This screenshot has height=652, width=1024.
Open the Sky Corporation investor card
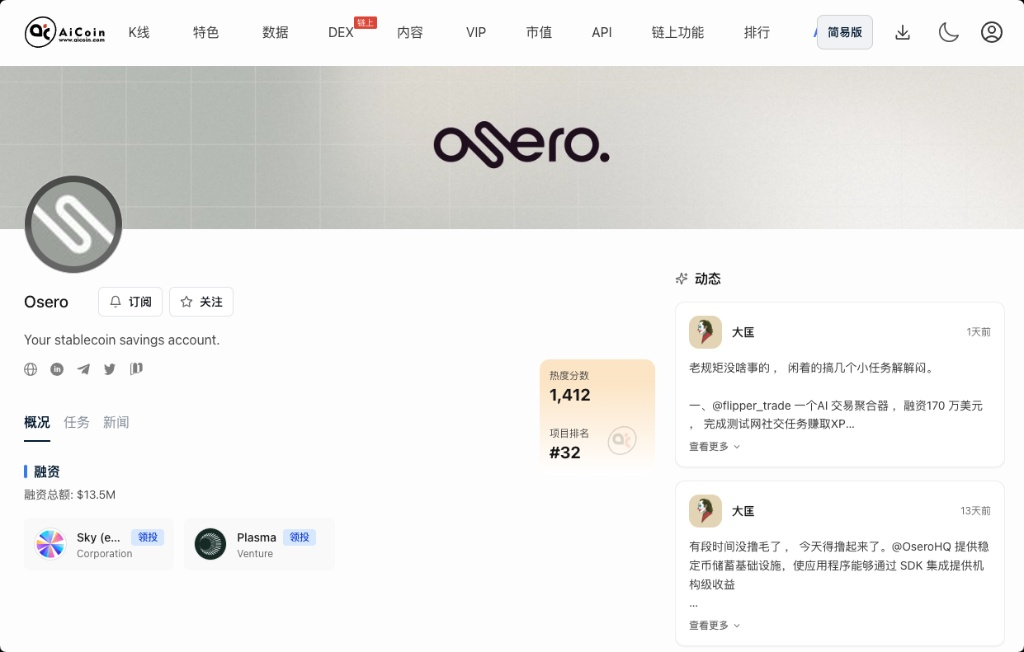coord(99,544)
